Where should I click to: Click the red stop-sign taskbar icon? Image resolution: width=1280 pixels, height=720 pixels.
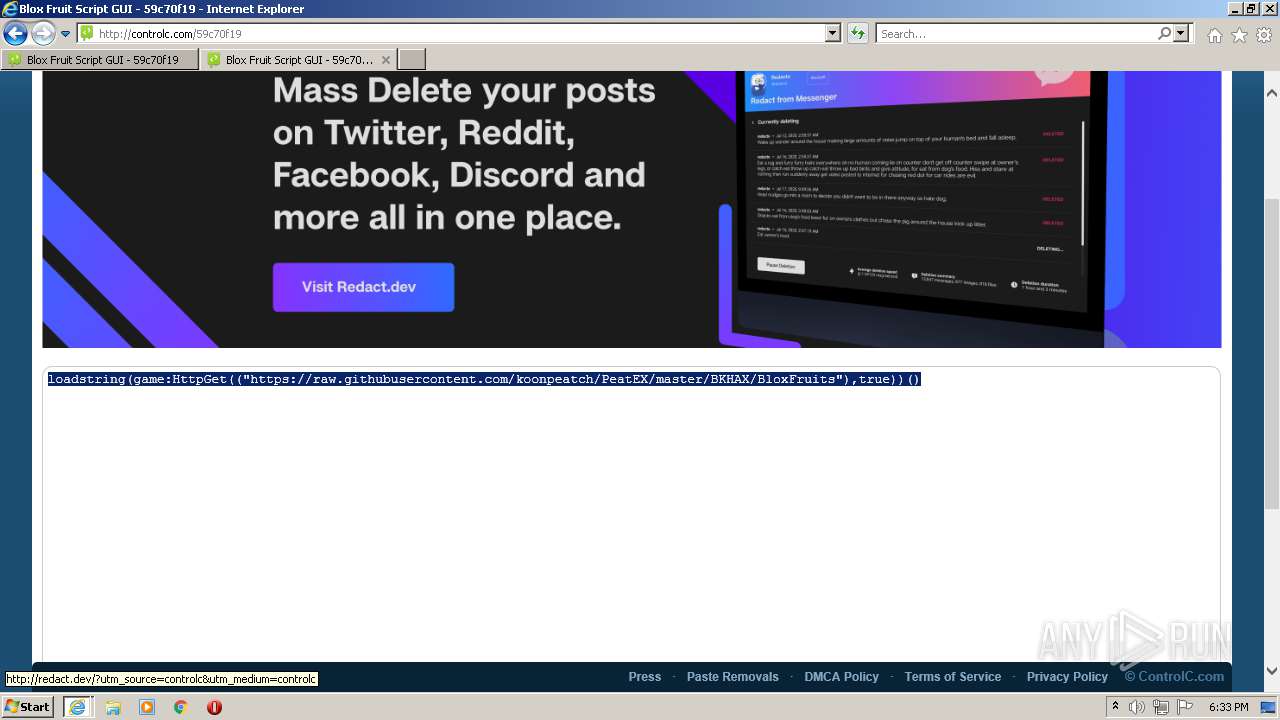[x=214, y=707]
